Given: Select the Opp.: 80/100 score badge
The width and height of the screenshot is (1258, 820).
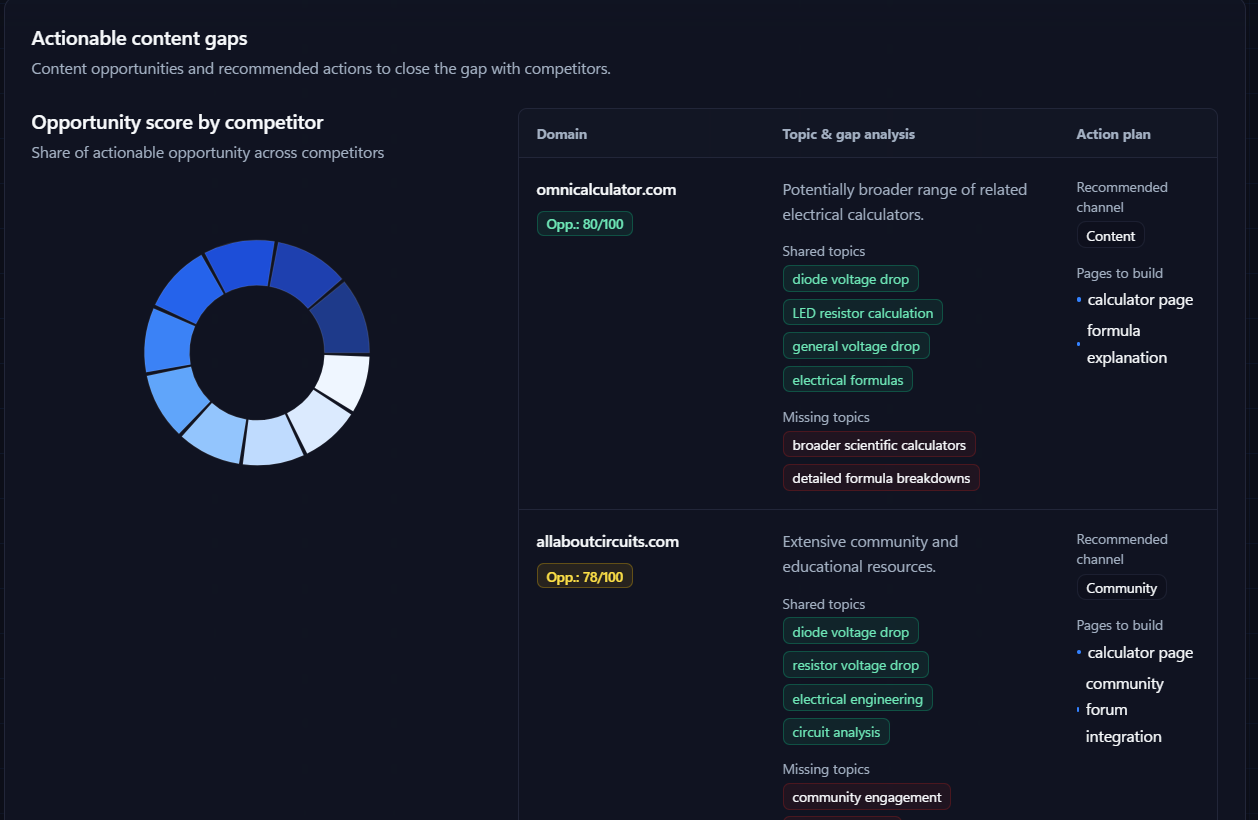Looking at the screenshot, I should [x=585, y=224].
